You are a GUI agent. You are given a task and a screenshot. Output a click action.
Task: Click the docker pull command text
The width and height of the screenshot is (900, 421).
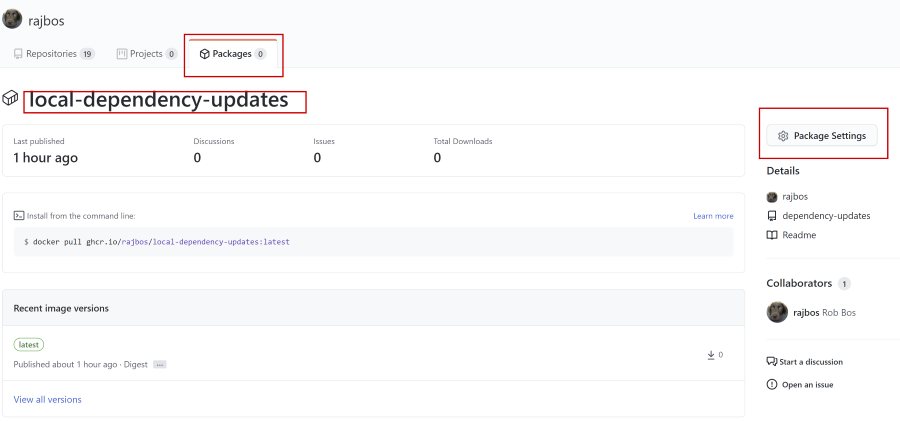[x=157, y=242]
